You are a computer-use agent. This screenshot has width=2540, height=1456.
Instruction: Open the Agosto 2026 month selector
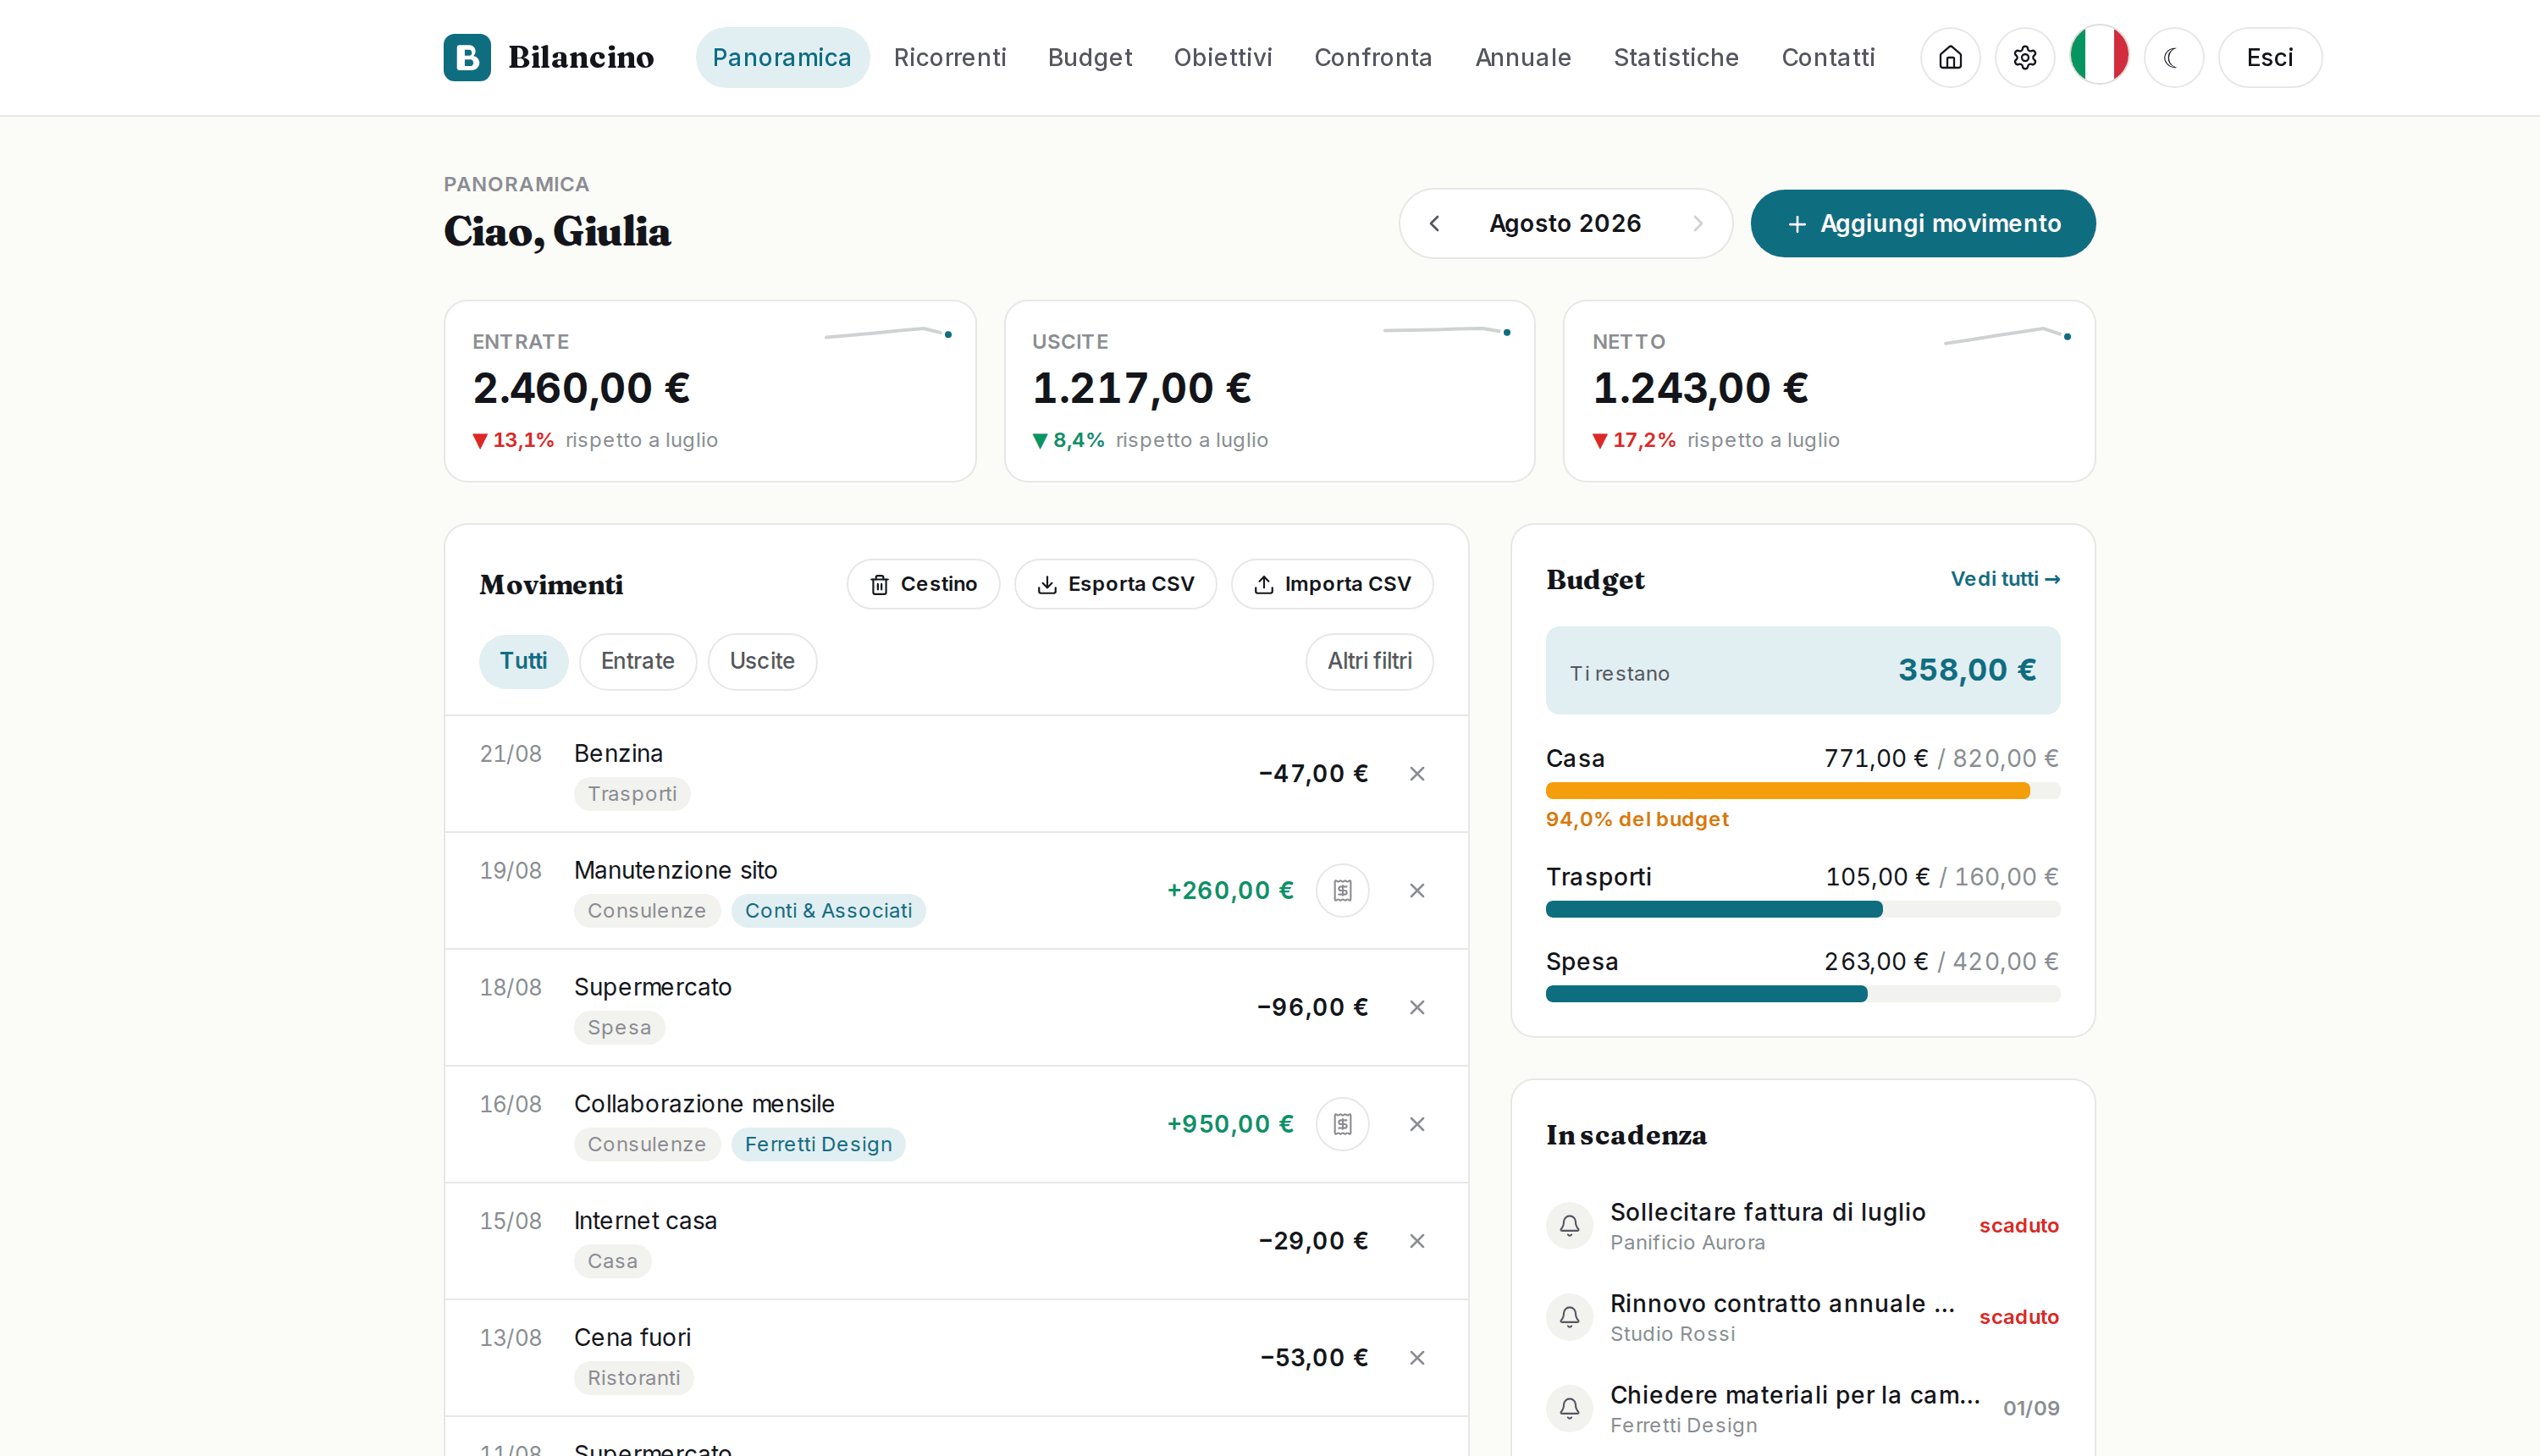[1565, 223]
